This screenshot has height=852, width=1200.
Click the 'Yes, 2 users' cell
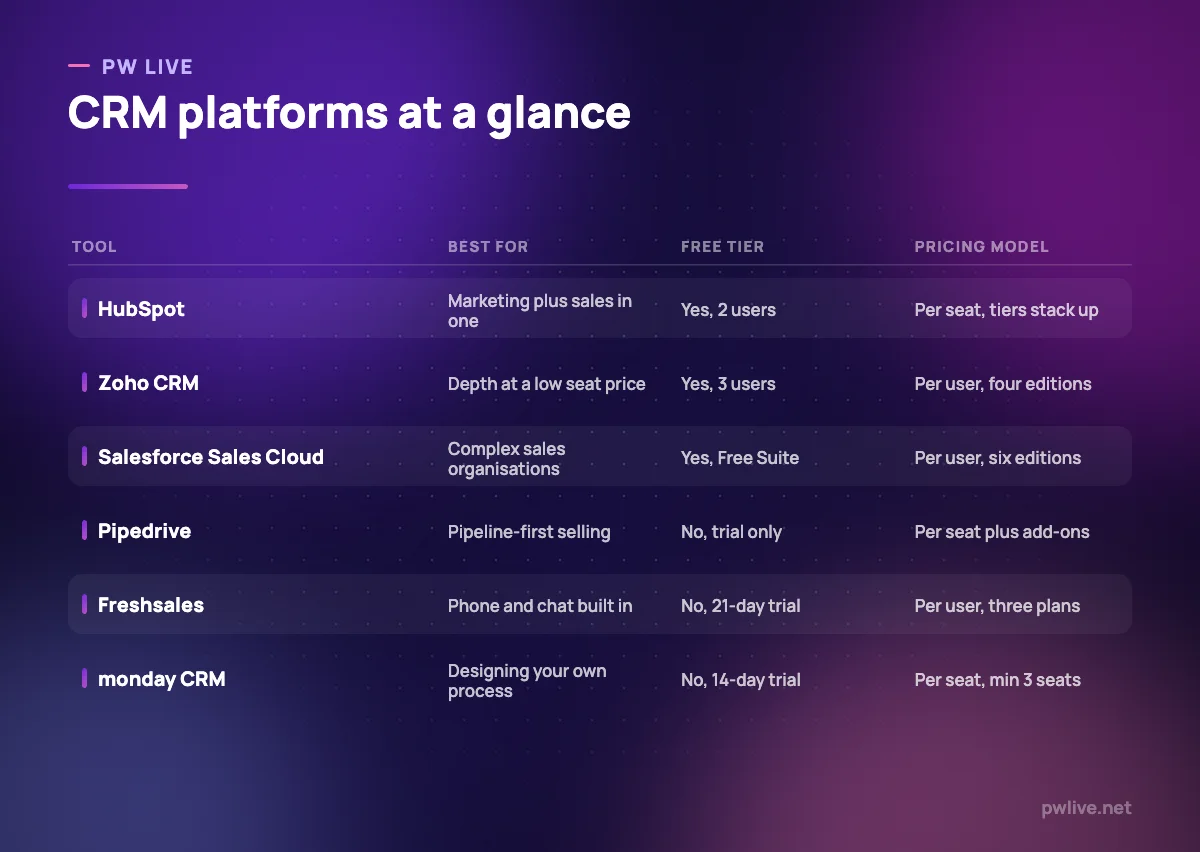click(728, 310)
